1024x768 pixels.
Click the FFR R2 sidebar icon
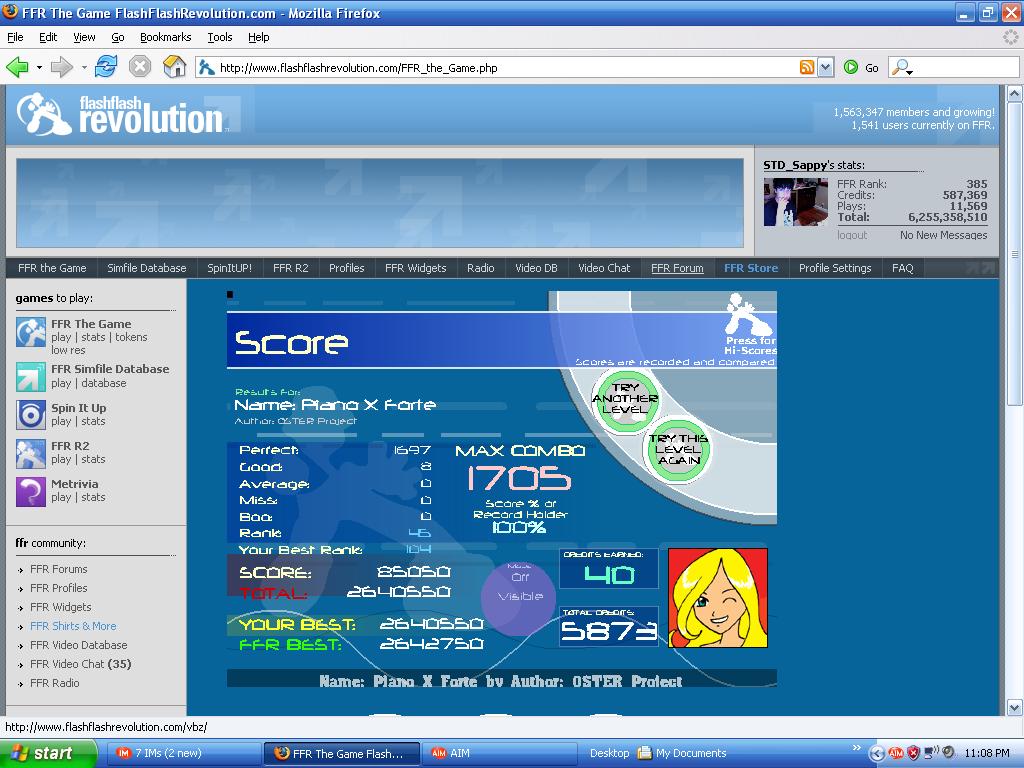point(31,454)
